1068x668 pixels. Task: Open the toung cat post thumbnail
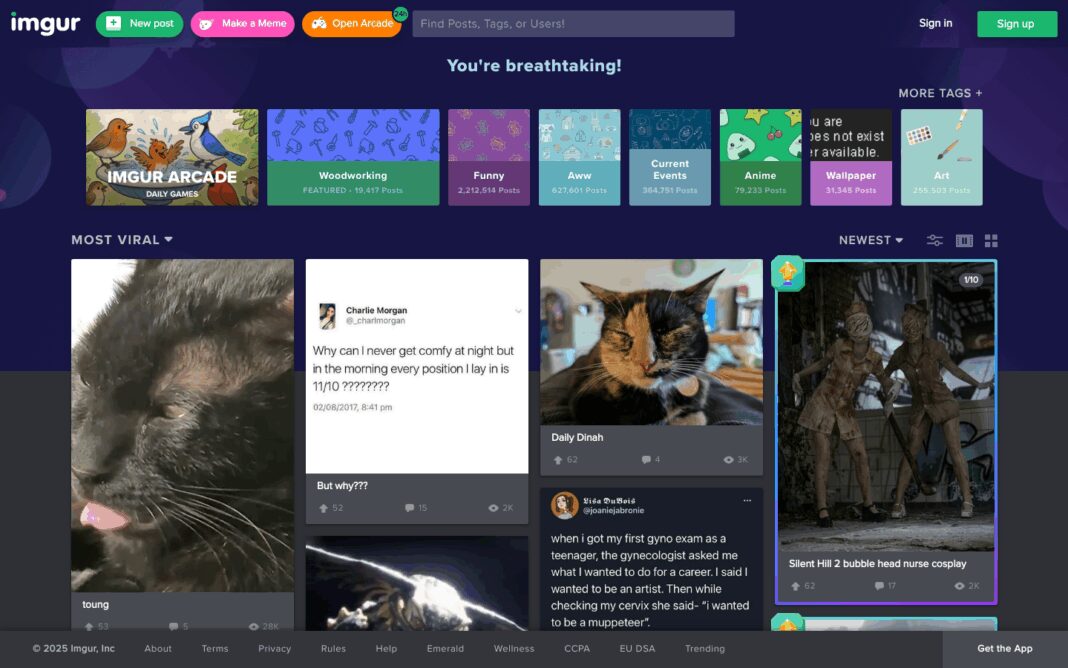coord(183,425)
